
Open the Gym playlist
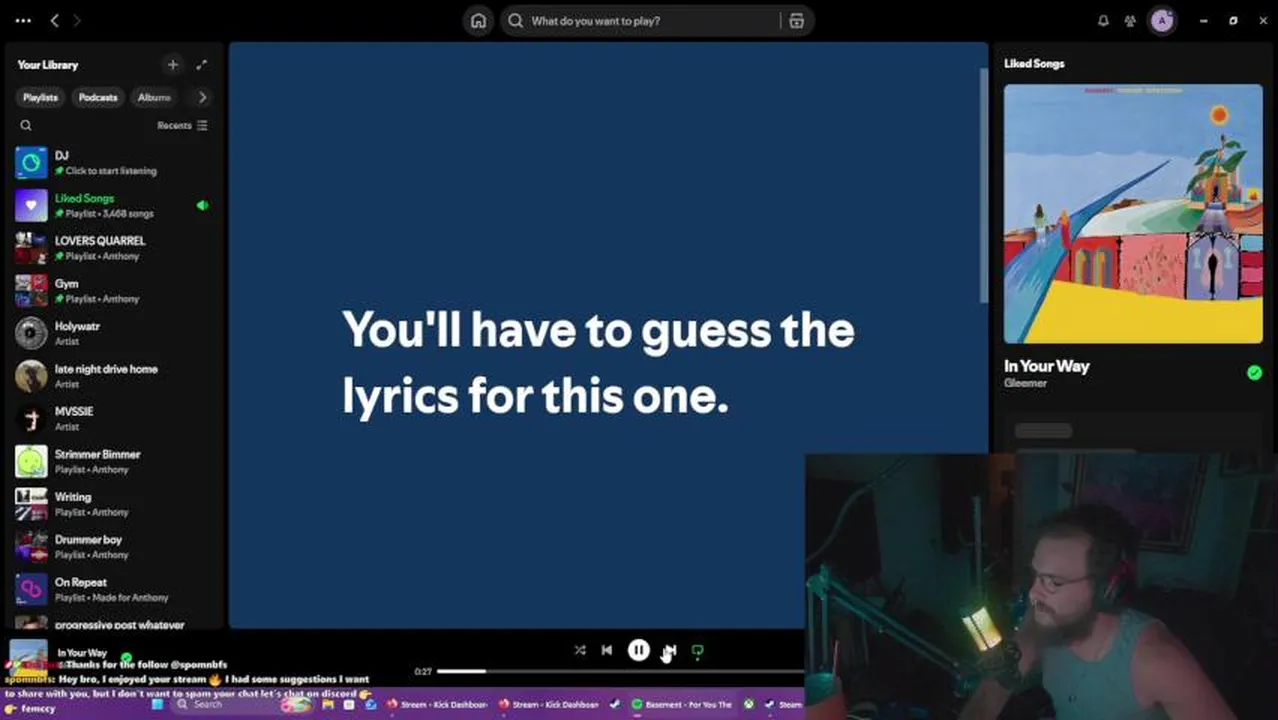[x=112, y=291]
